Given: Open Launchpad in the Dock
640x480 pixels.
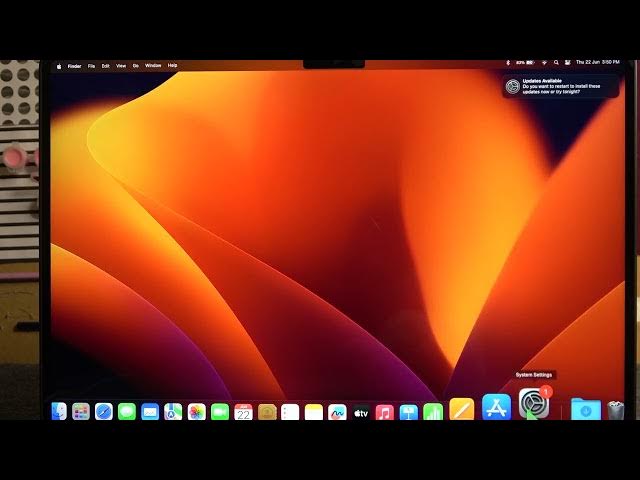Looking at the screenshot, I should [81, 411].
